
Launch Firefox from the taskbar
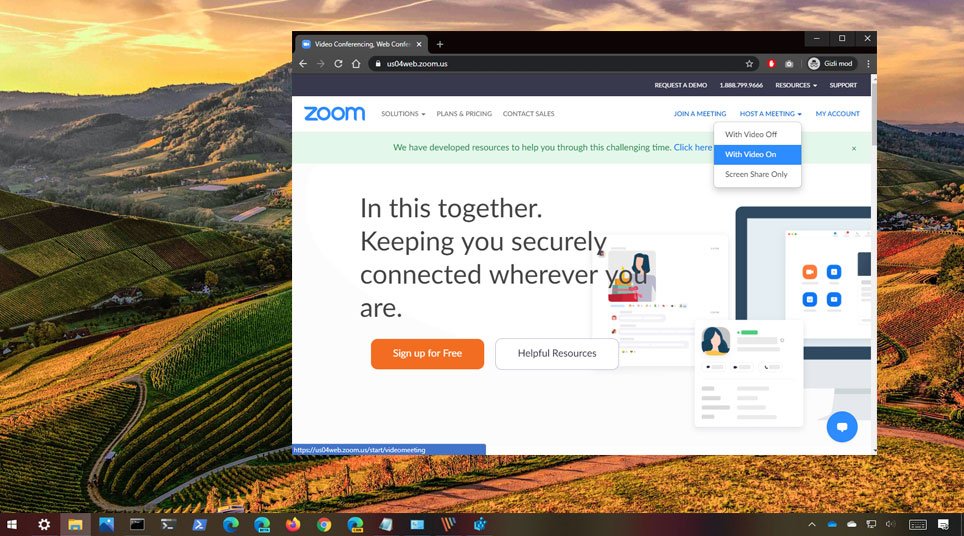point(293,524)
